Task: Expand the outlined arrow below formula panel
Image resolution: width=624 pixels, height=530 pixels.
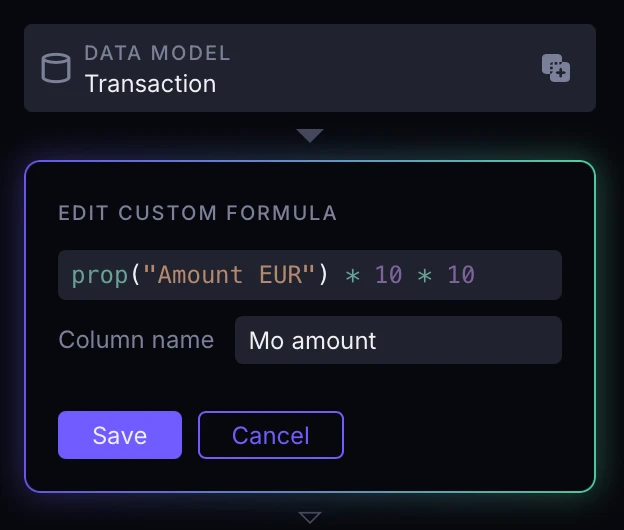Action: [310, 517]
